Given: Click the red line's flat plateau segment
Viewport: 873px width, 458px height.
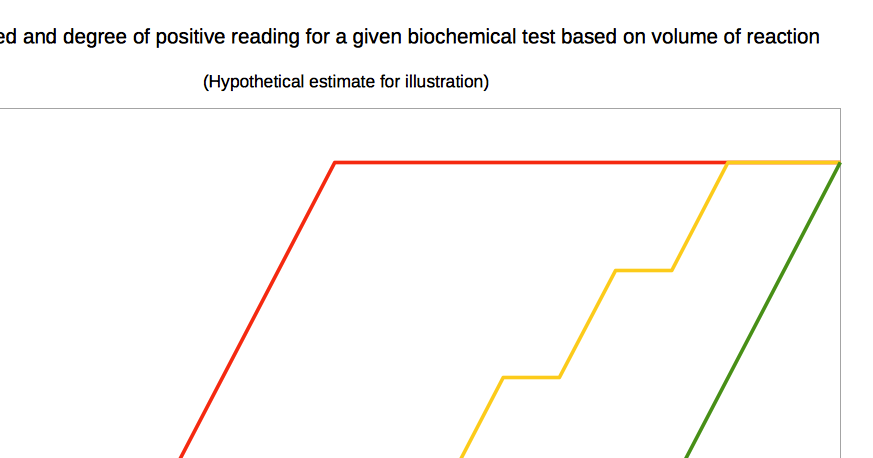Looking at the screenshot, I should point(531,162).
